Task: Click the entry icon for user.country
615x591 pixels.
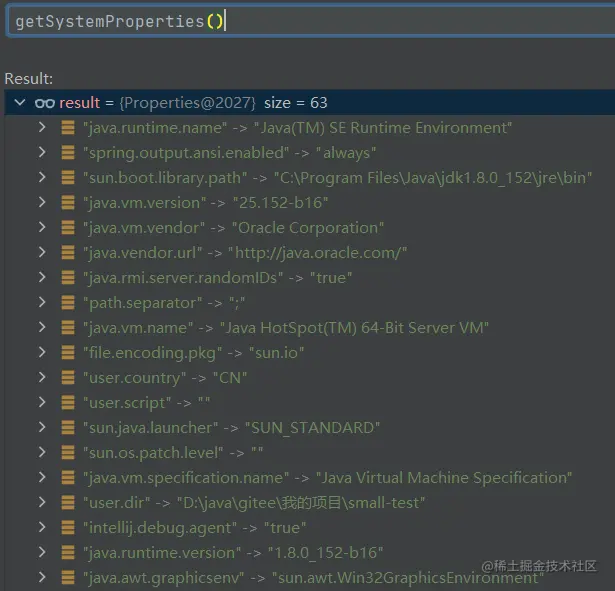Action: [x=68, y=378]
